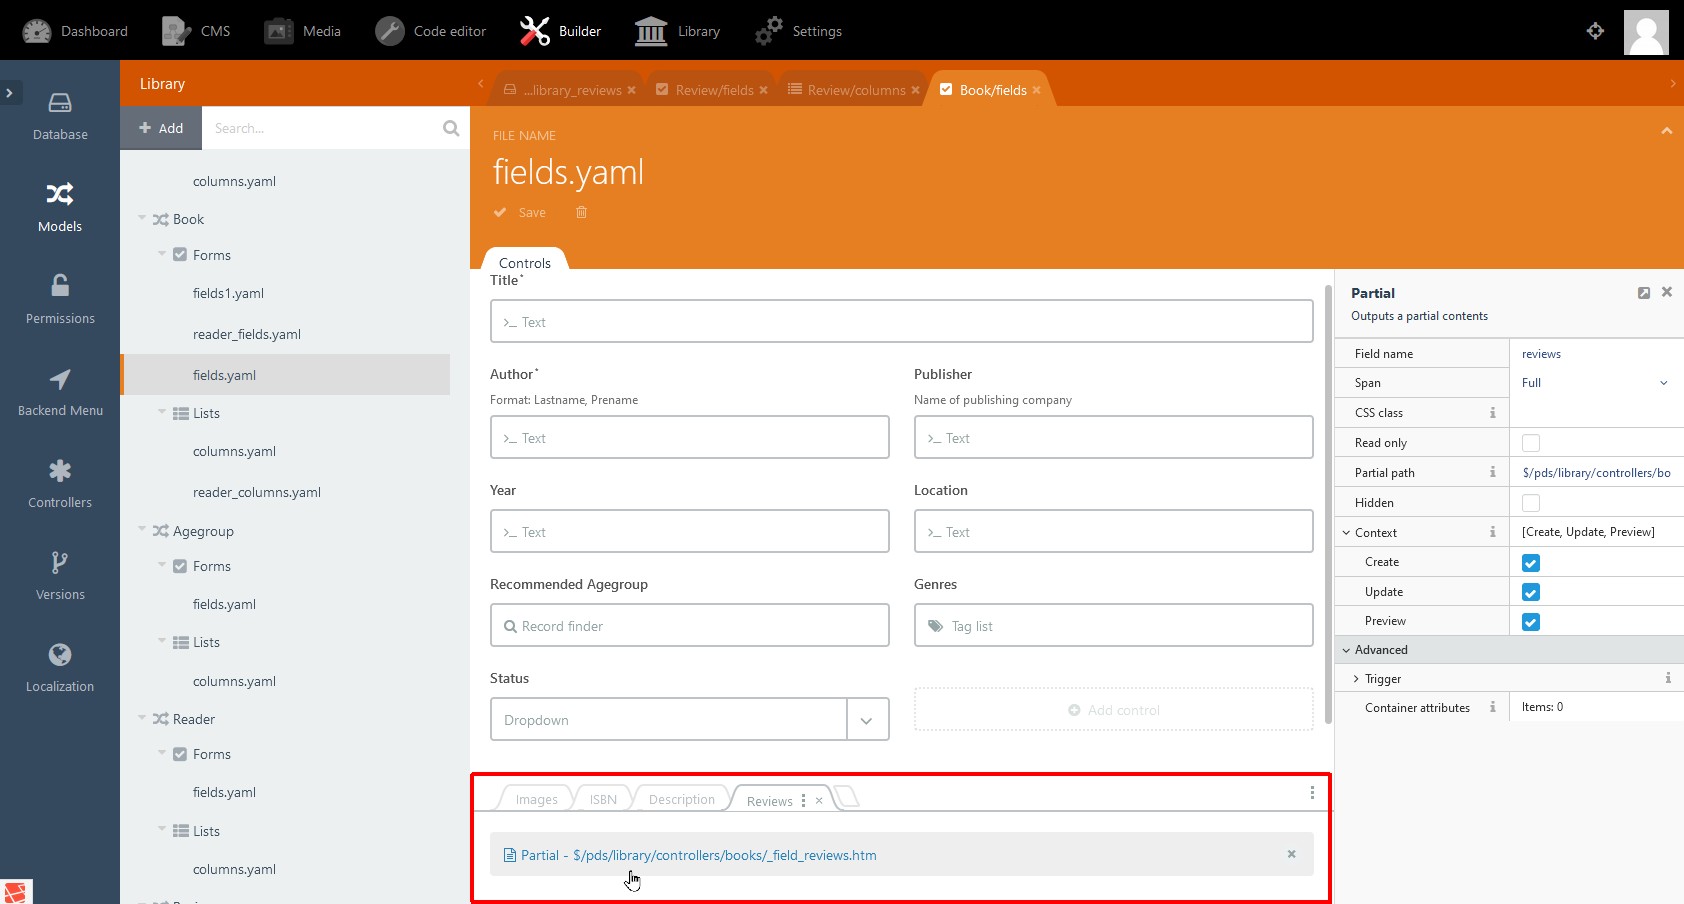Switch to the Description tab

(x=681, y=799)
